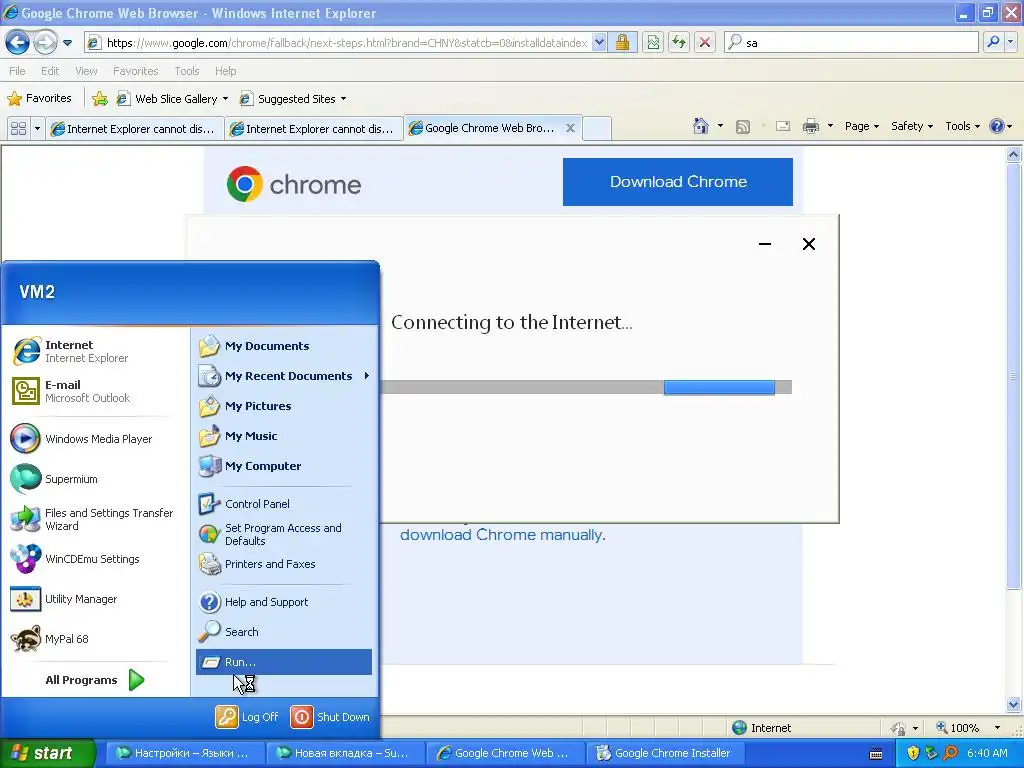Minimize the Chrome installer dialog
Viewport: 1024px width, 768px height.
[765, 244]
